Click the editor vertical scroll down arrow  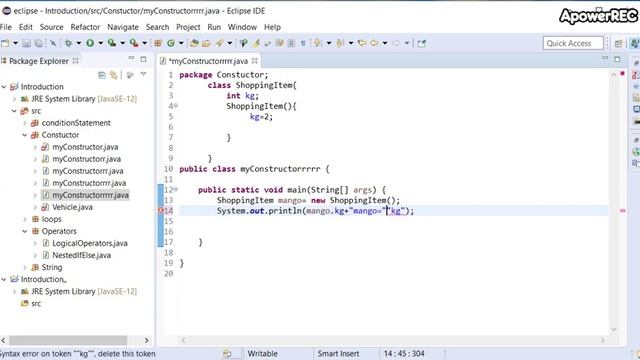pyautogui.click(x=613, y=329)
